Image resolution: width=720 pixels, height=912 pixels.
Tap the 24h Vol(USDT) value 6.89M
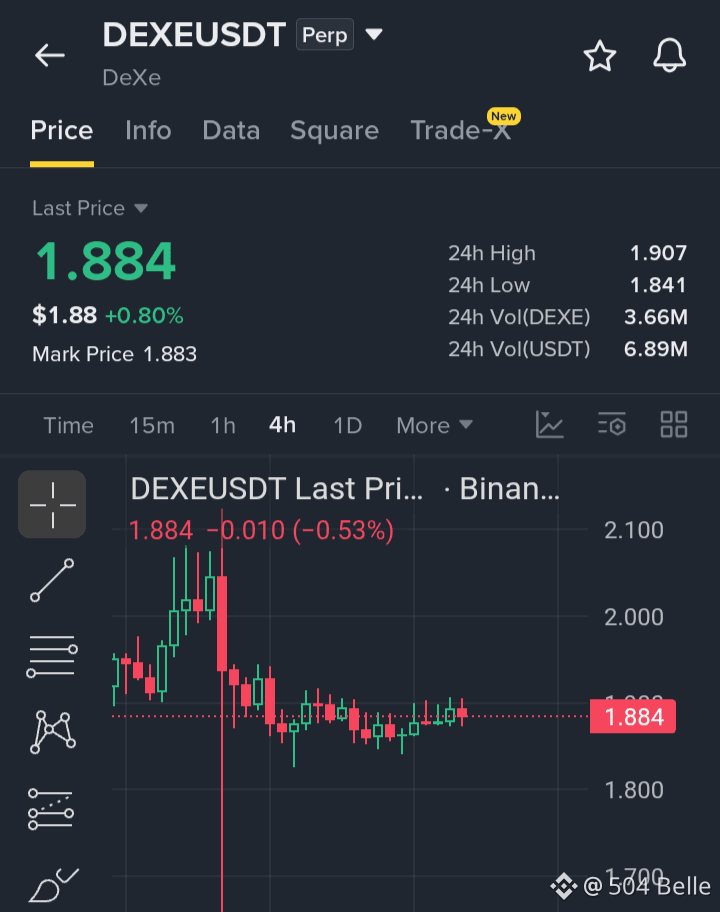coord(655,349)
